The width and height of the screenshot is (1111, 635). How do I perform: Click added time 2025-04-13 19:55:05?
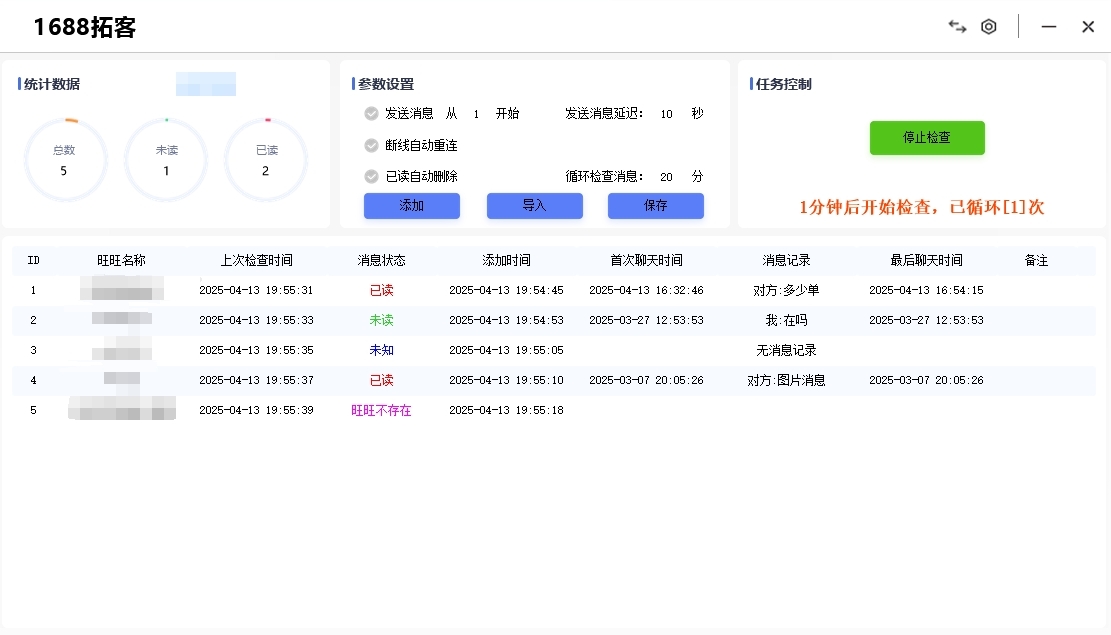click(506, 350)
